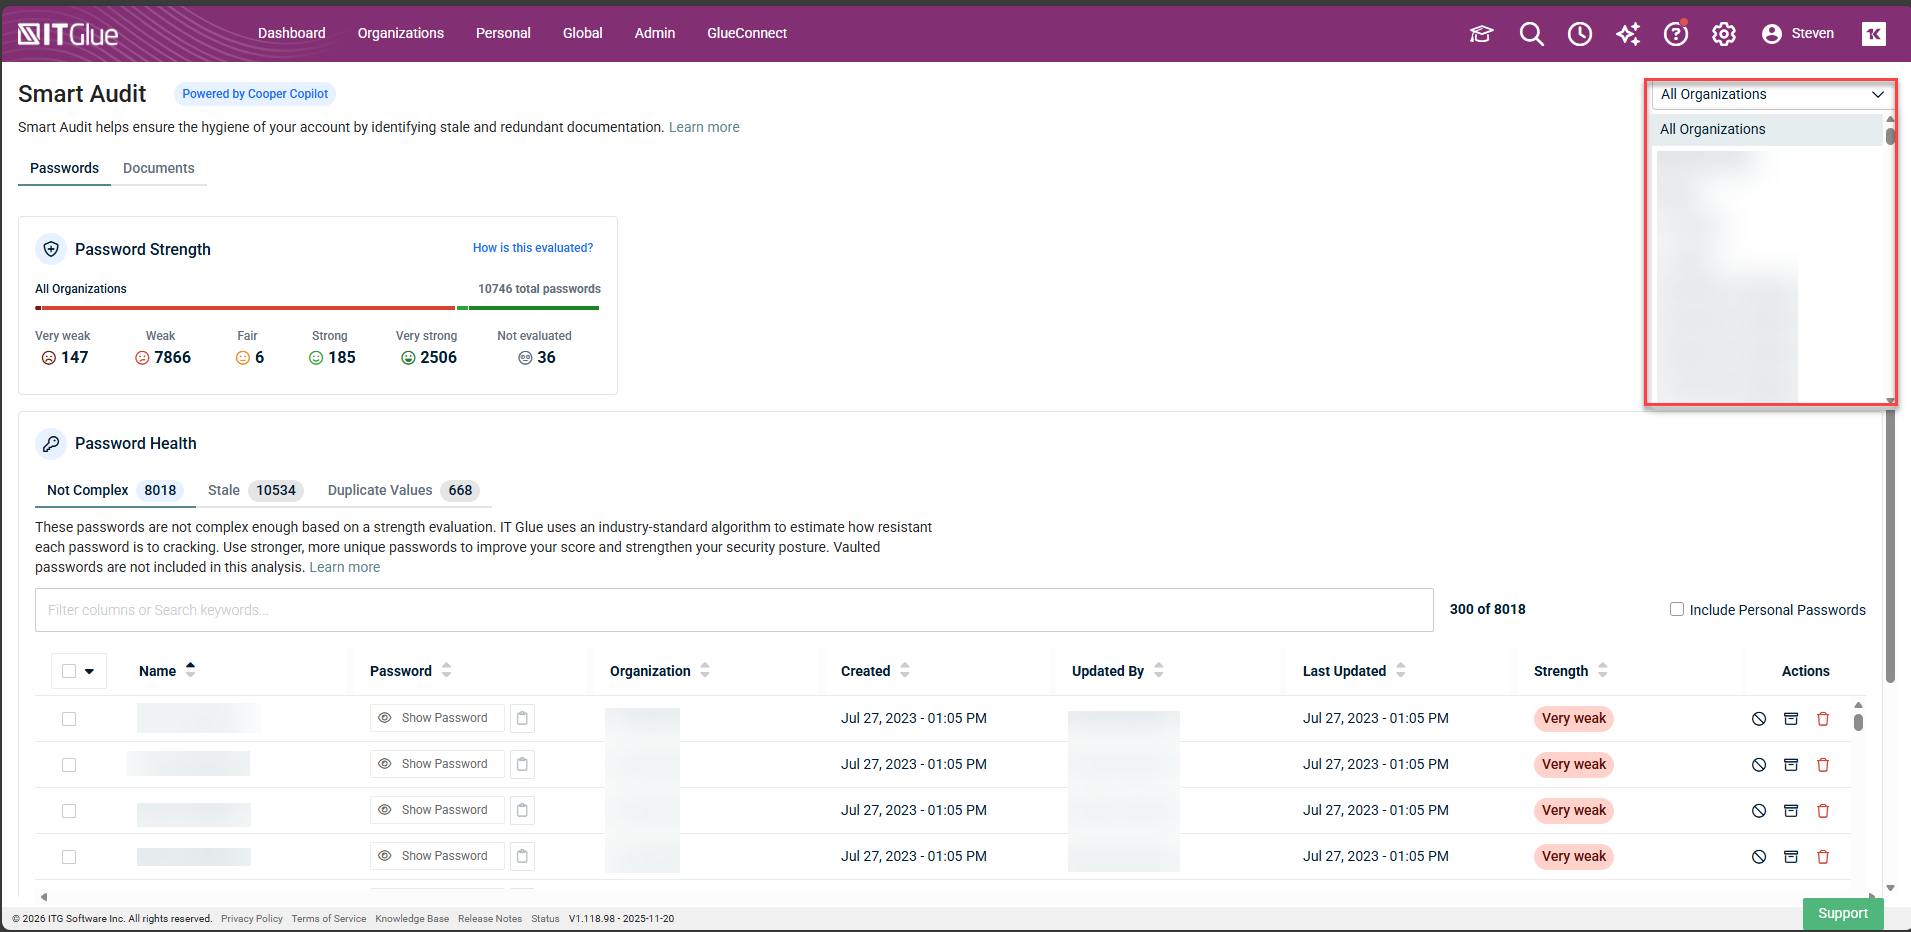Copy first row's password with clipboard icon
The width and height of the screenshot is (1911, 932).
click(522, 718)
